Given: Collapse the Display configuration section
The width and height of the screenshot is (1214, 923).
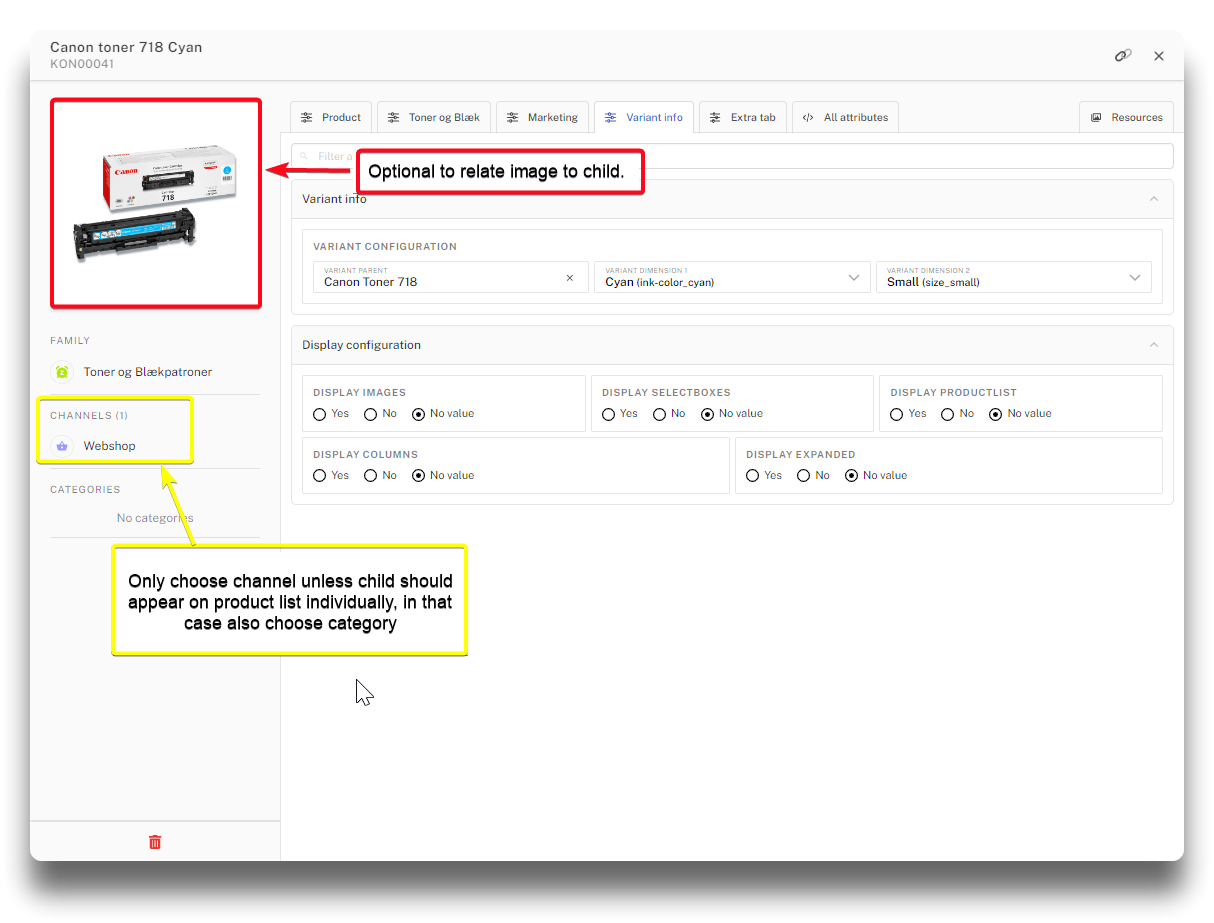Looking at the screenshot, I should point(1153,345).
